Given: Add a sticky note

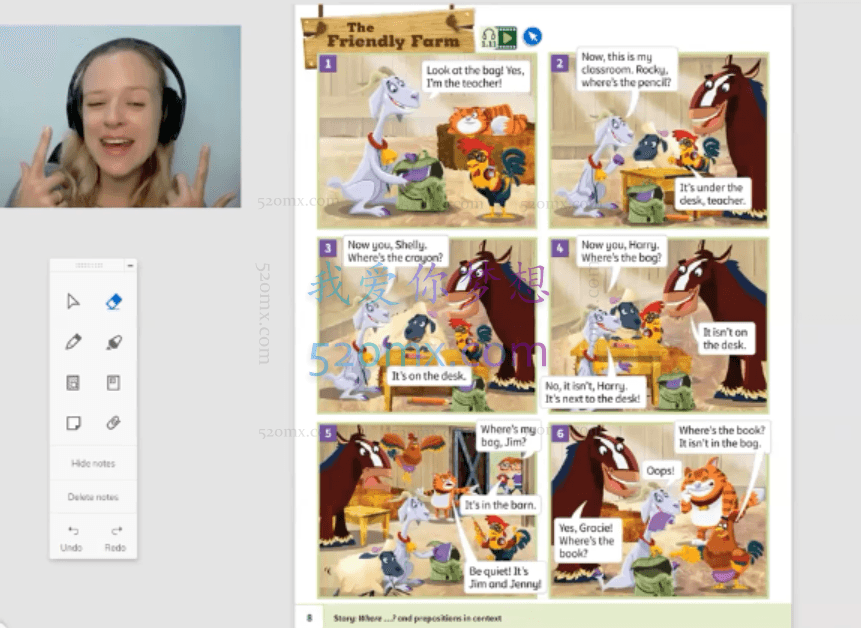Looking at the screenshot, I should pyautogui.click(x=73, y=423).
